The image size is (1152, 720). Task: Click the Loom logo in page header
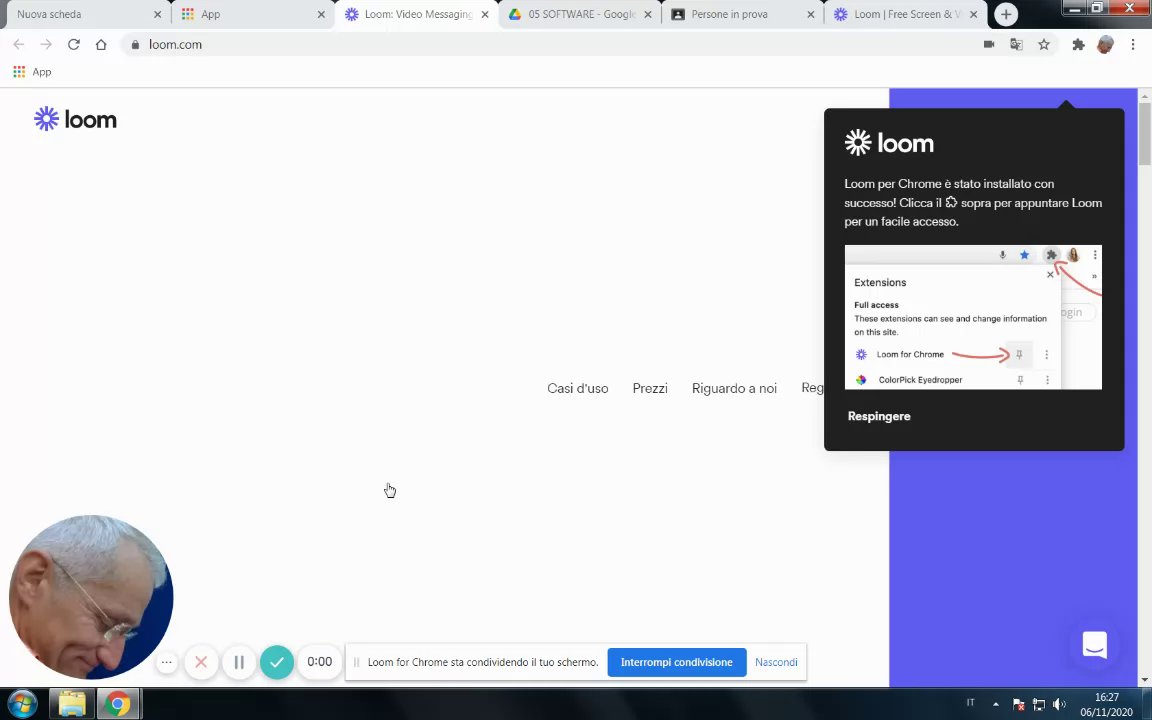pos(75,119)
